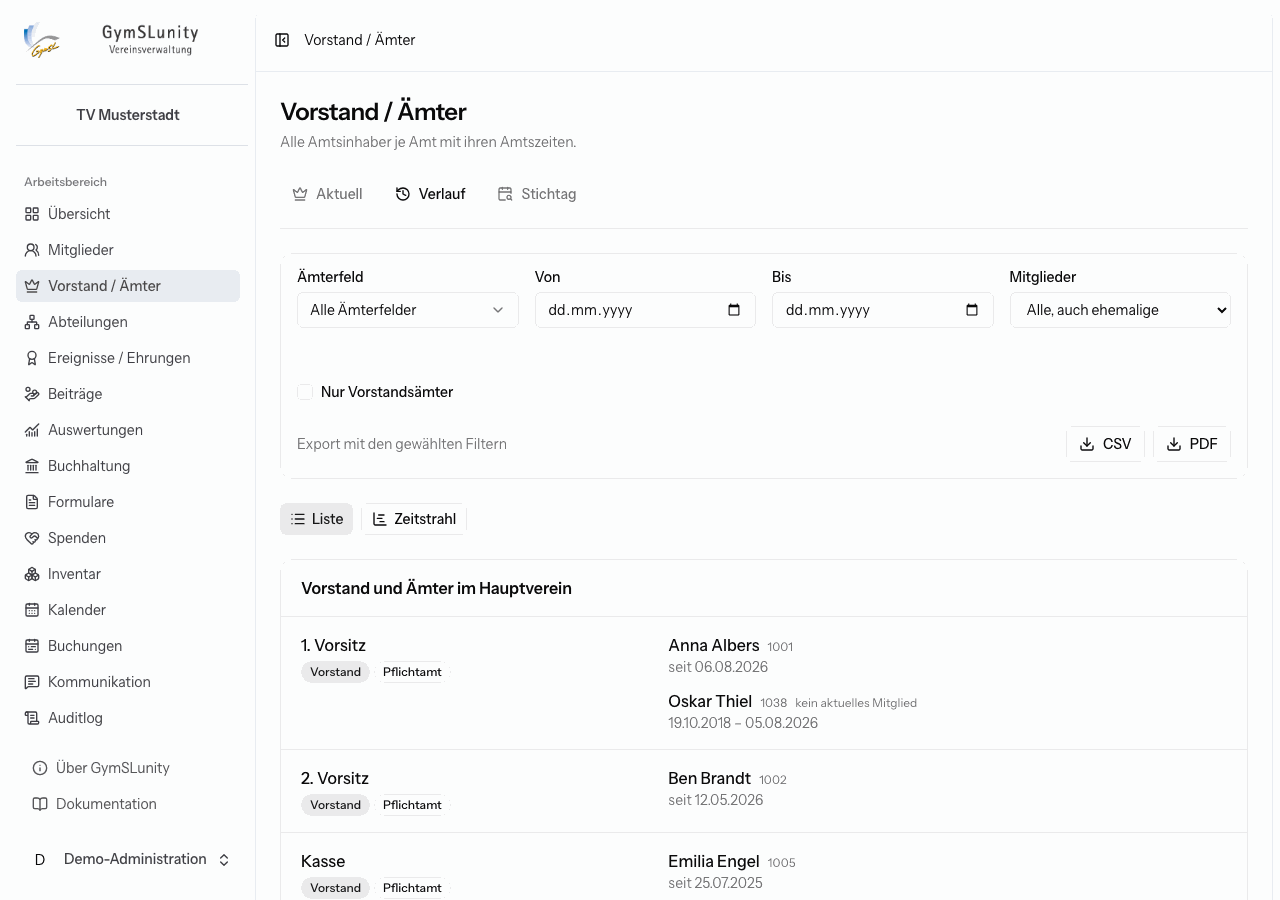The height and width of the screenshot is (900, 1280).
Task: Switch to the Aktuell tab
Action: [327, 194]
